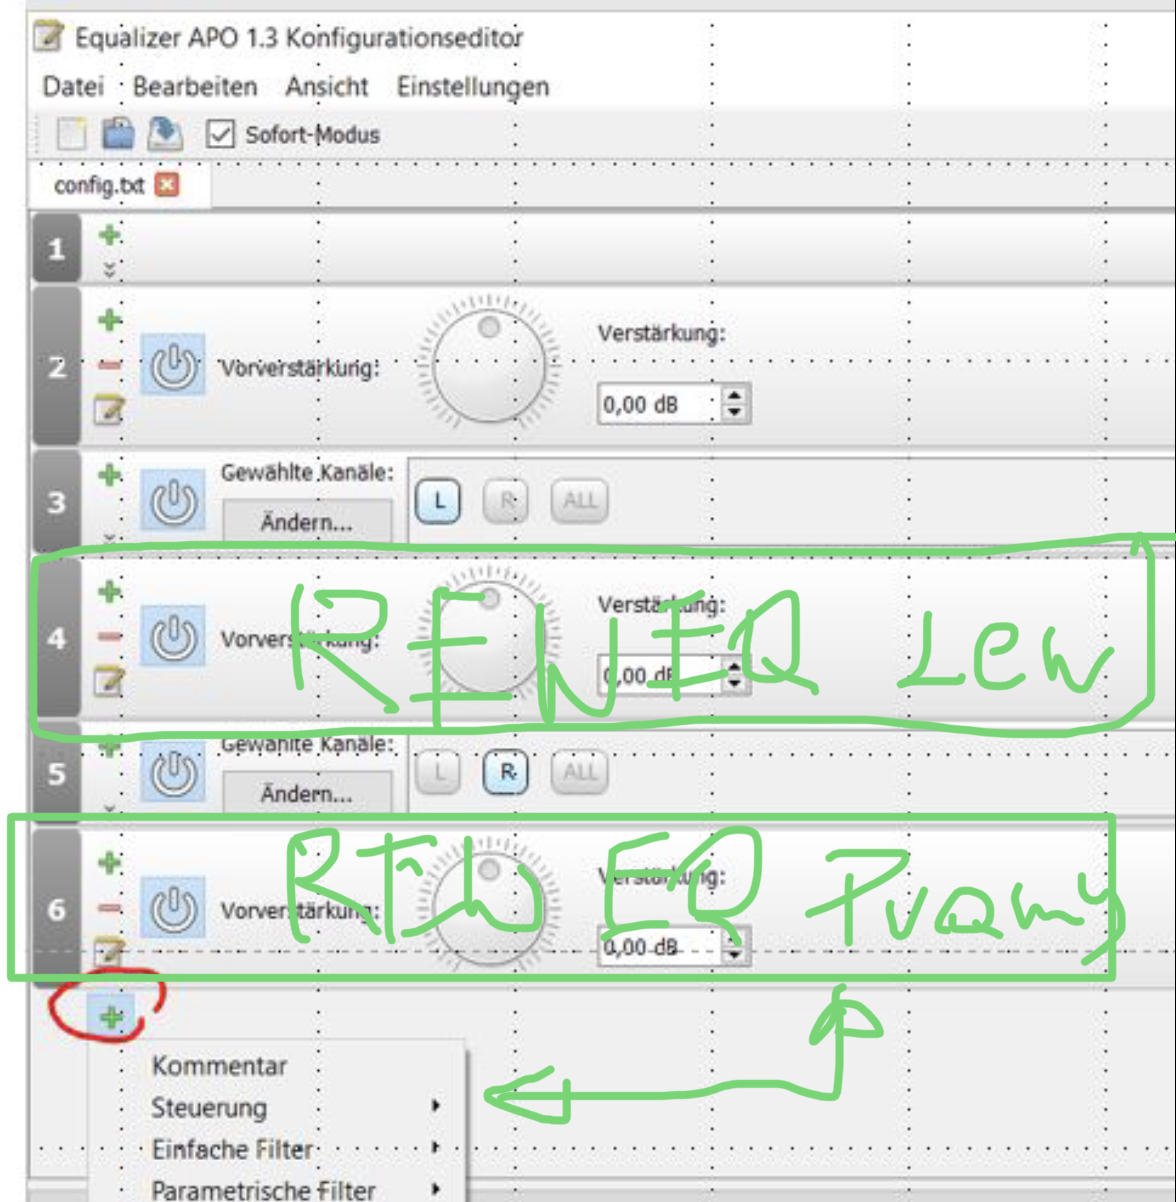Focus the row 4 Verstärkung dB field
Screen dimensions: 1176x1202
click(x=661, y=675)
